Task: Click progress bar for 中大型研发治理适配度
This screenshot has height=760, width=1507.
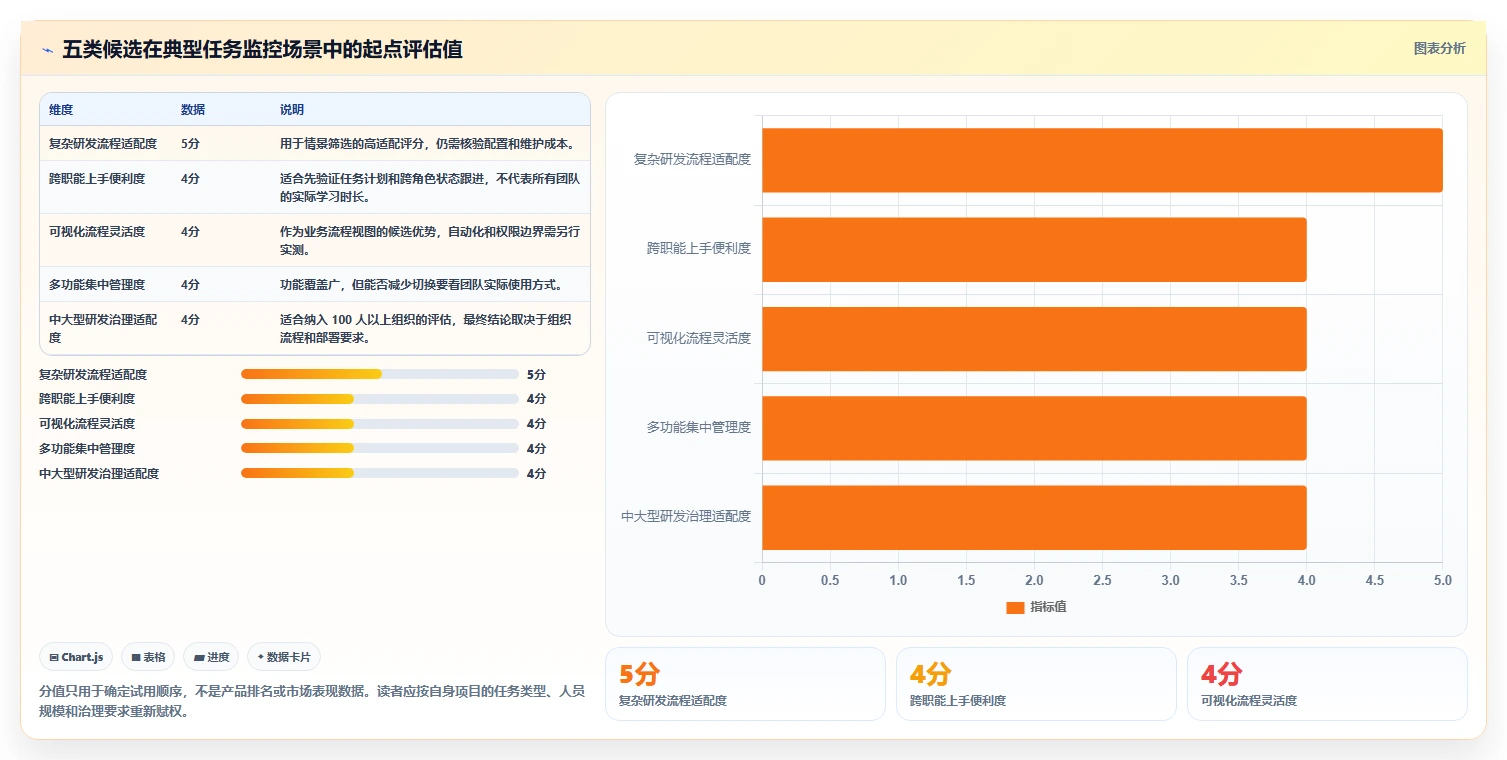Action: 380,473
